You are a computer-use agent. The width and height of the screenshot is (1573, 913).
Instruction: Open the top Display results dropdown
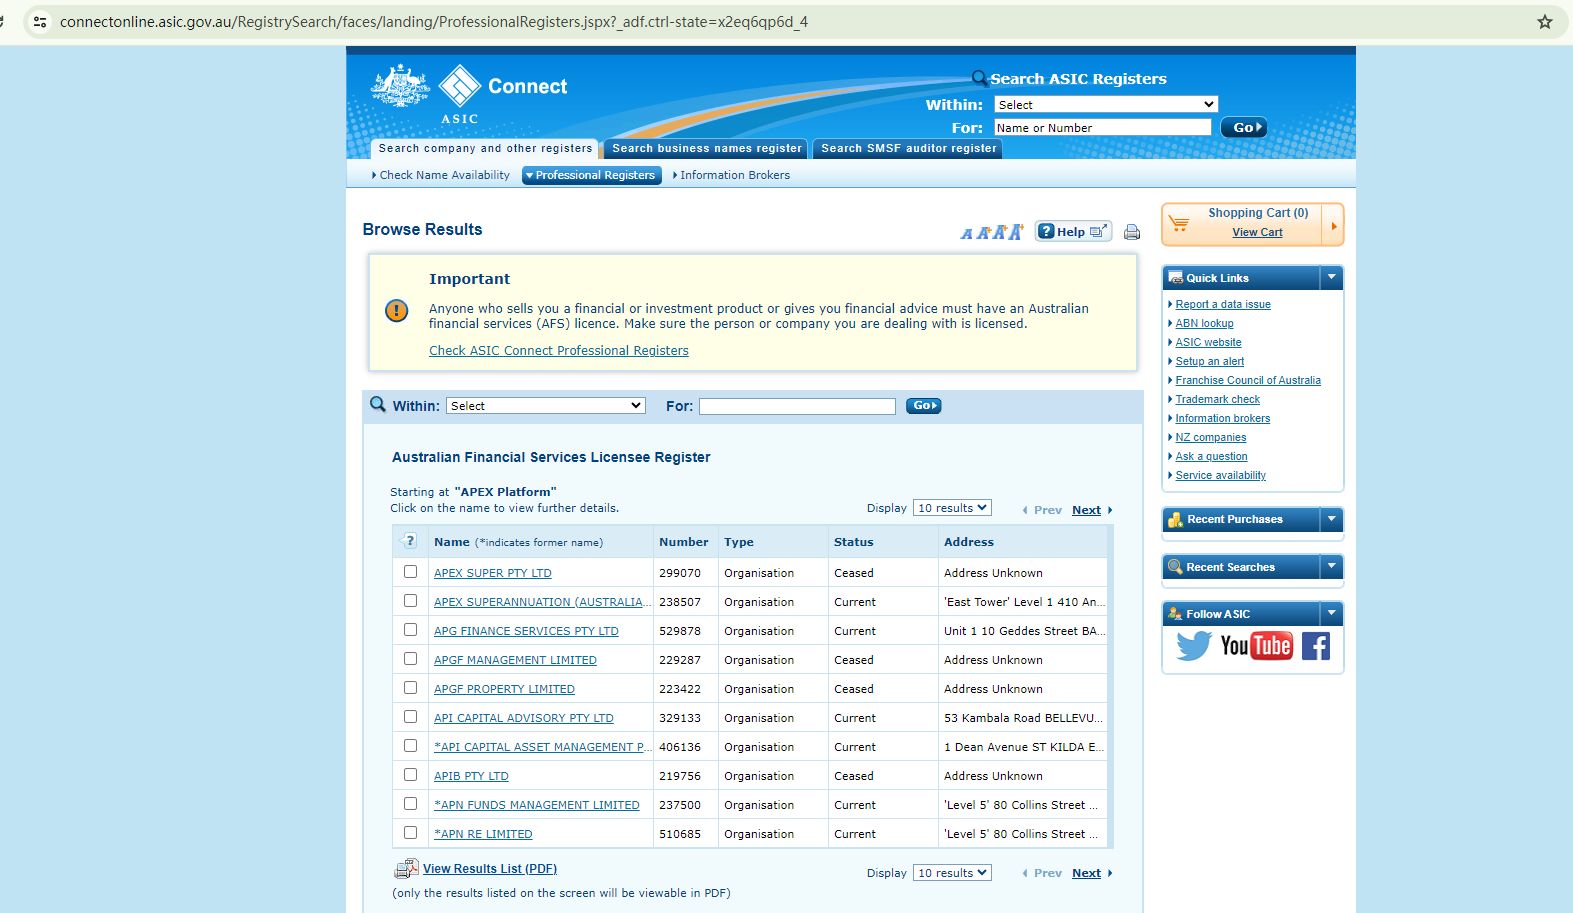tap(952, 508)
